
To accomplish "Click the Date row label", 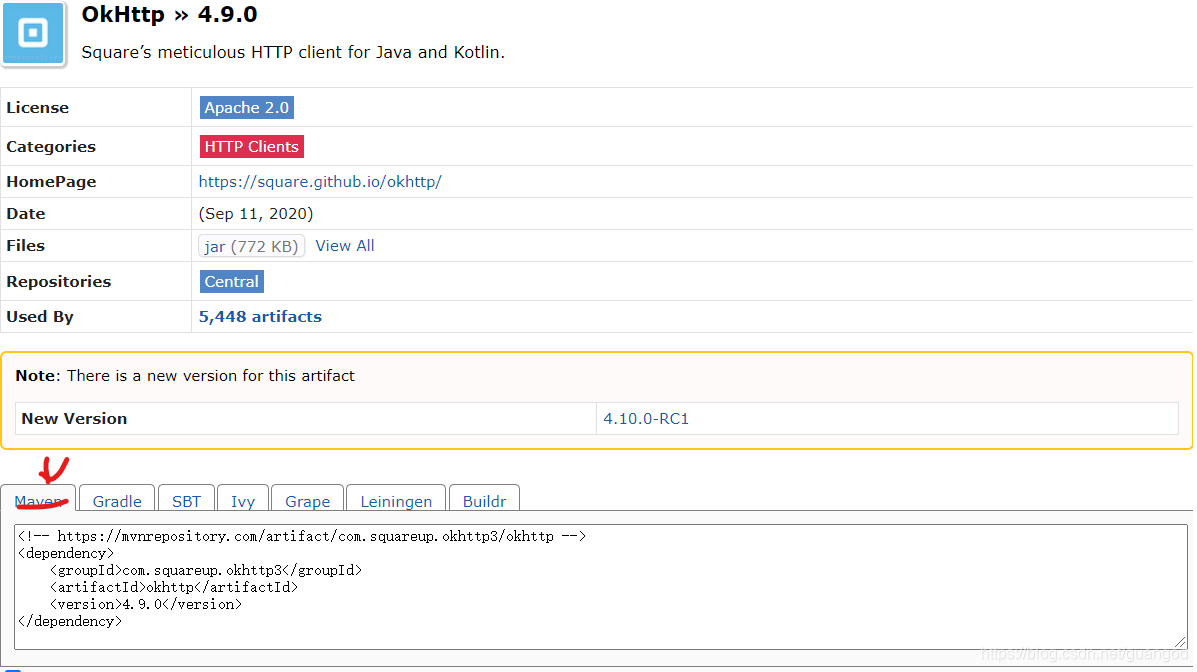I will pos(25,214).
